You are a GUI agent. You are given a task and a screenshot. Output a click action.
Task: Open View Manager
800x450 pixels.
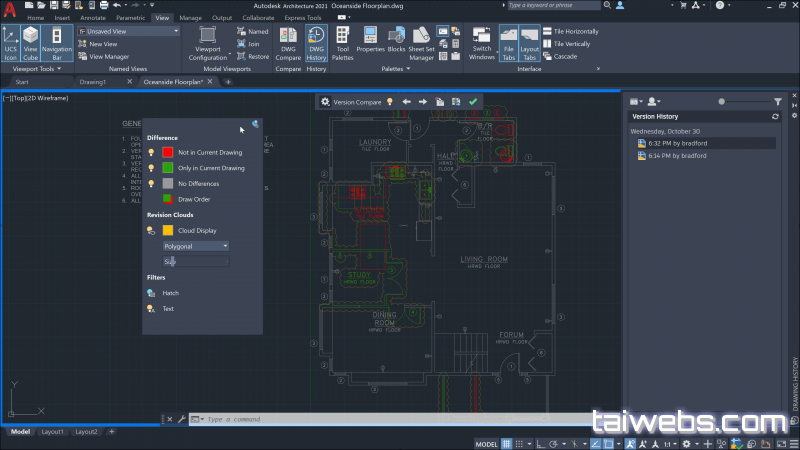tap(104, 57)
